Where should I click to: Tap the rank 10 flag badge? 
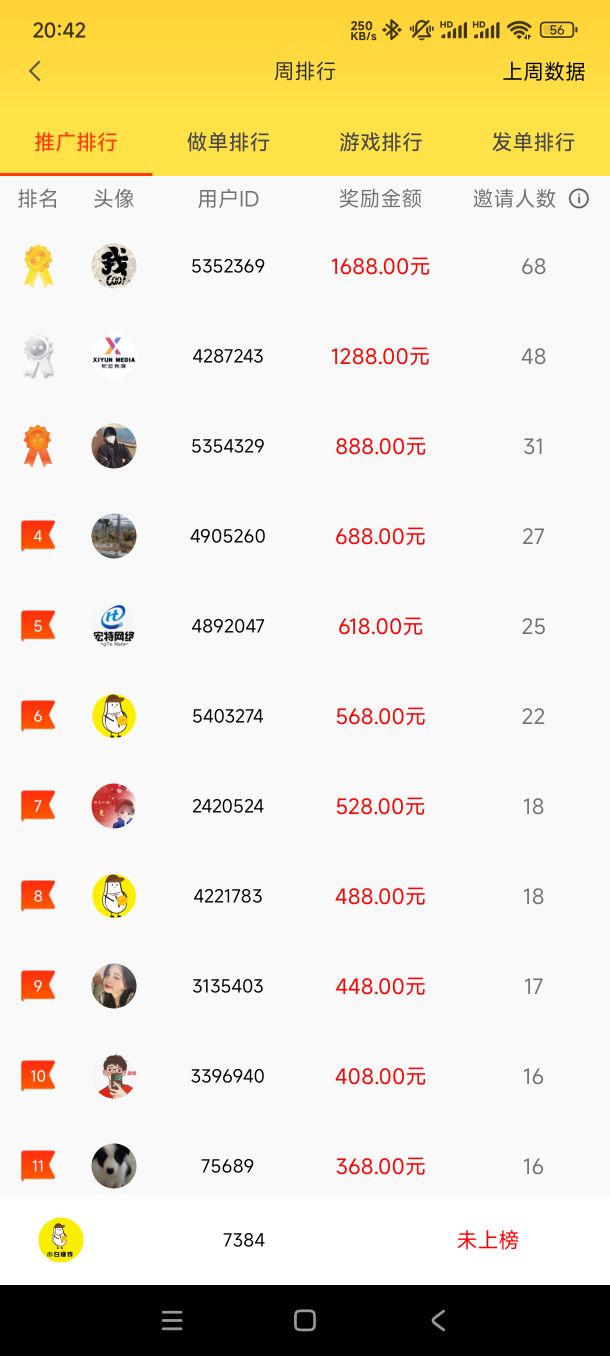(x=38, y=1076)
